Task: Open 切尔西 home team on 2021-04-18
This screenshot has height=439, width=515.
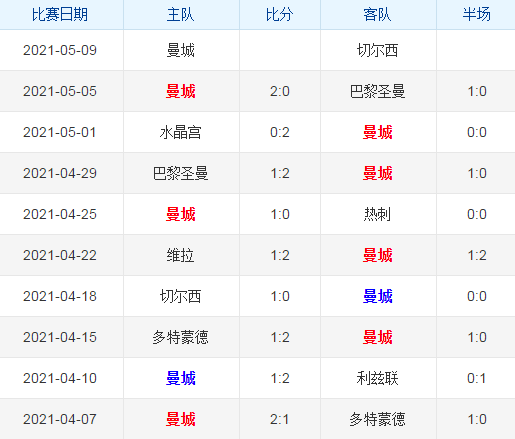Action: pyautogui.click(x=181, y=296)
